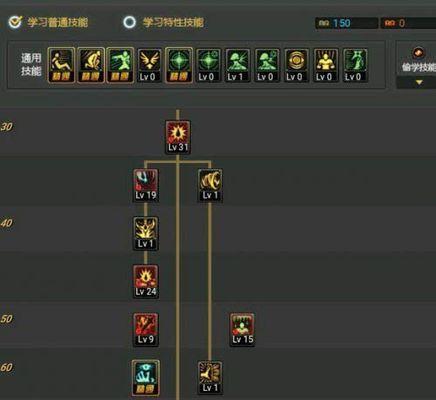This screenshot has height=400, width=436.
Task: Click the Lv 15 skill icon
Action: 242,329
